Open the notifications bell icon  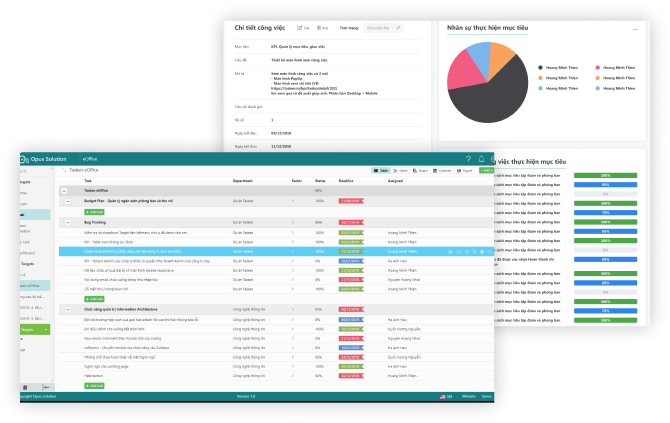coord(481,159)
